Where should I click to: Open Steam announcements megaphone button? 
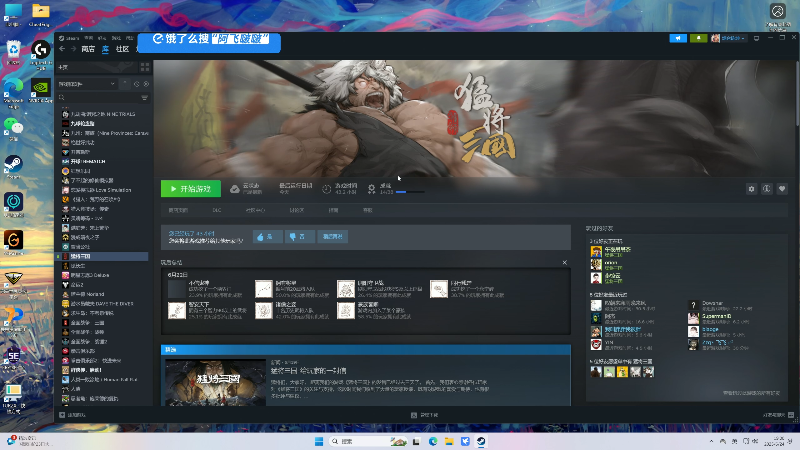[678, 38]
